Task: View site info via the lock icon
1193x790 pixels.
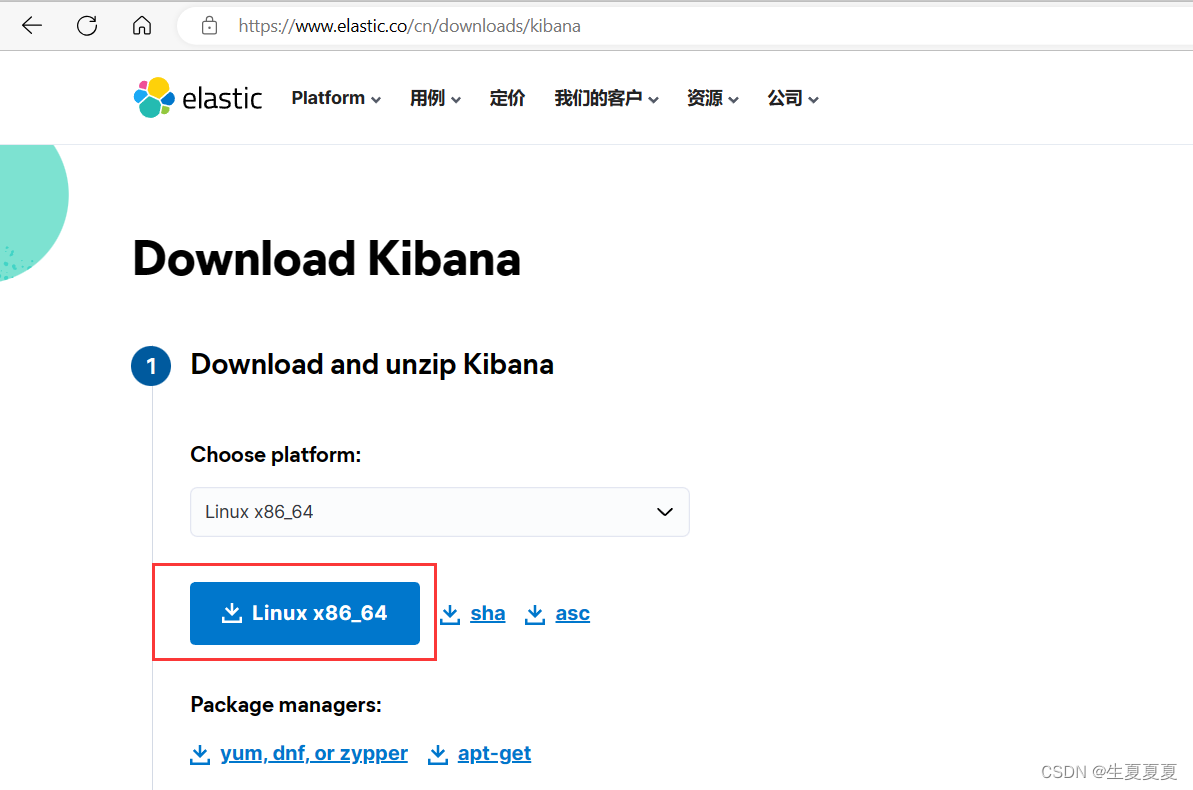Action: tap(209, 27)
